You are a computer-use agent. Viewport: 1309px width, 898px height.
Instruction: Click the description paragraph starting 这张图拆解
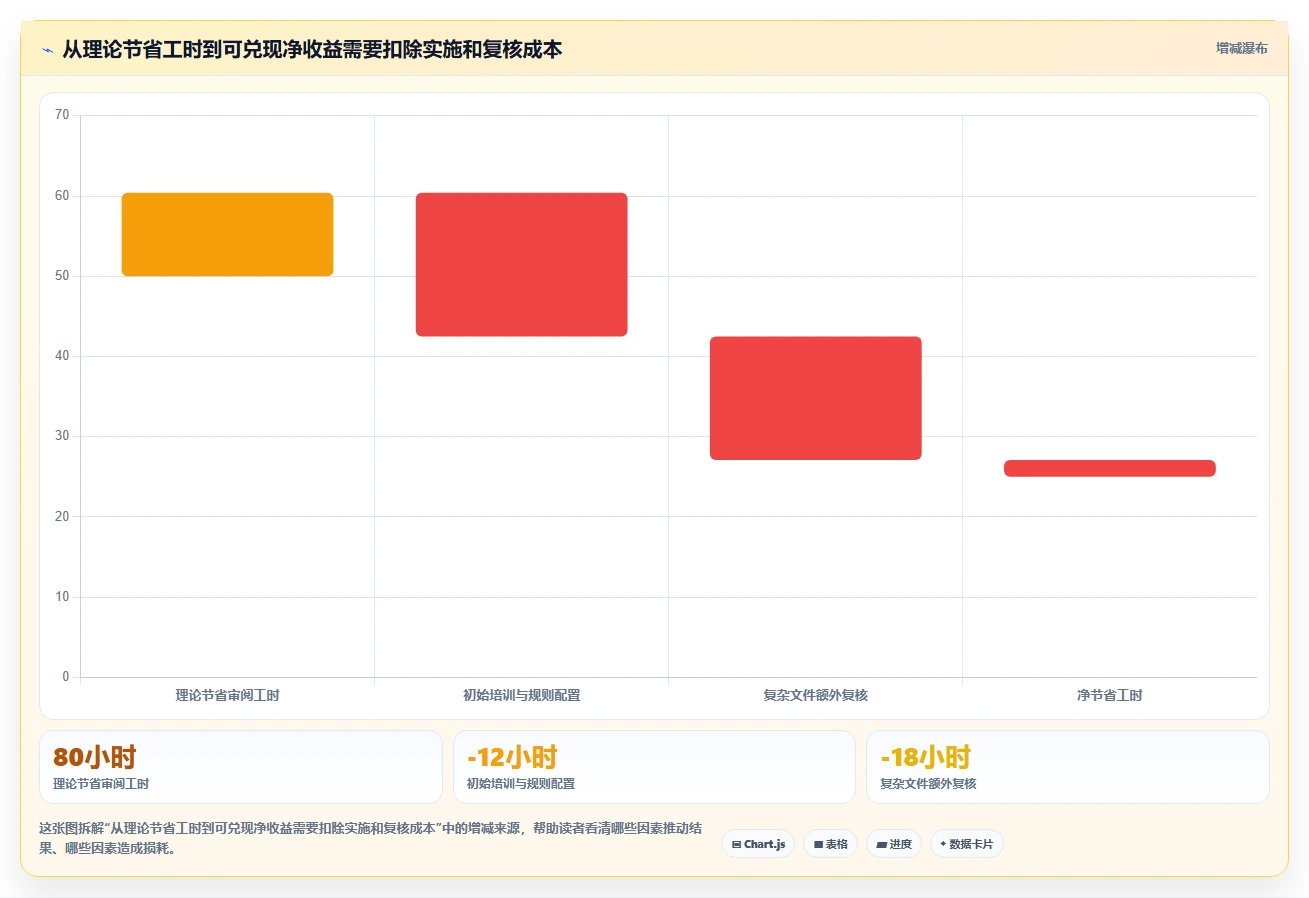370,839
